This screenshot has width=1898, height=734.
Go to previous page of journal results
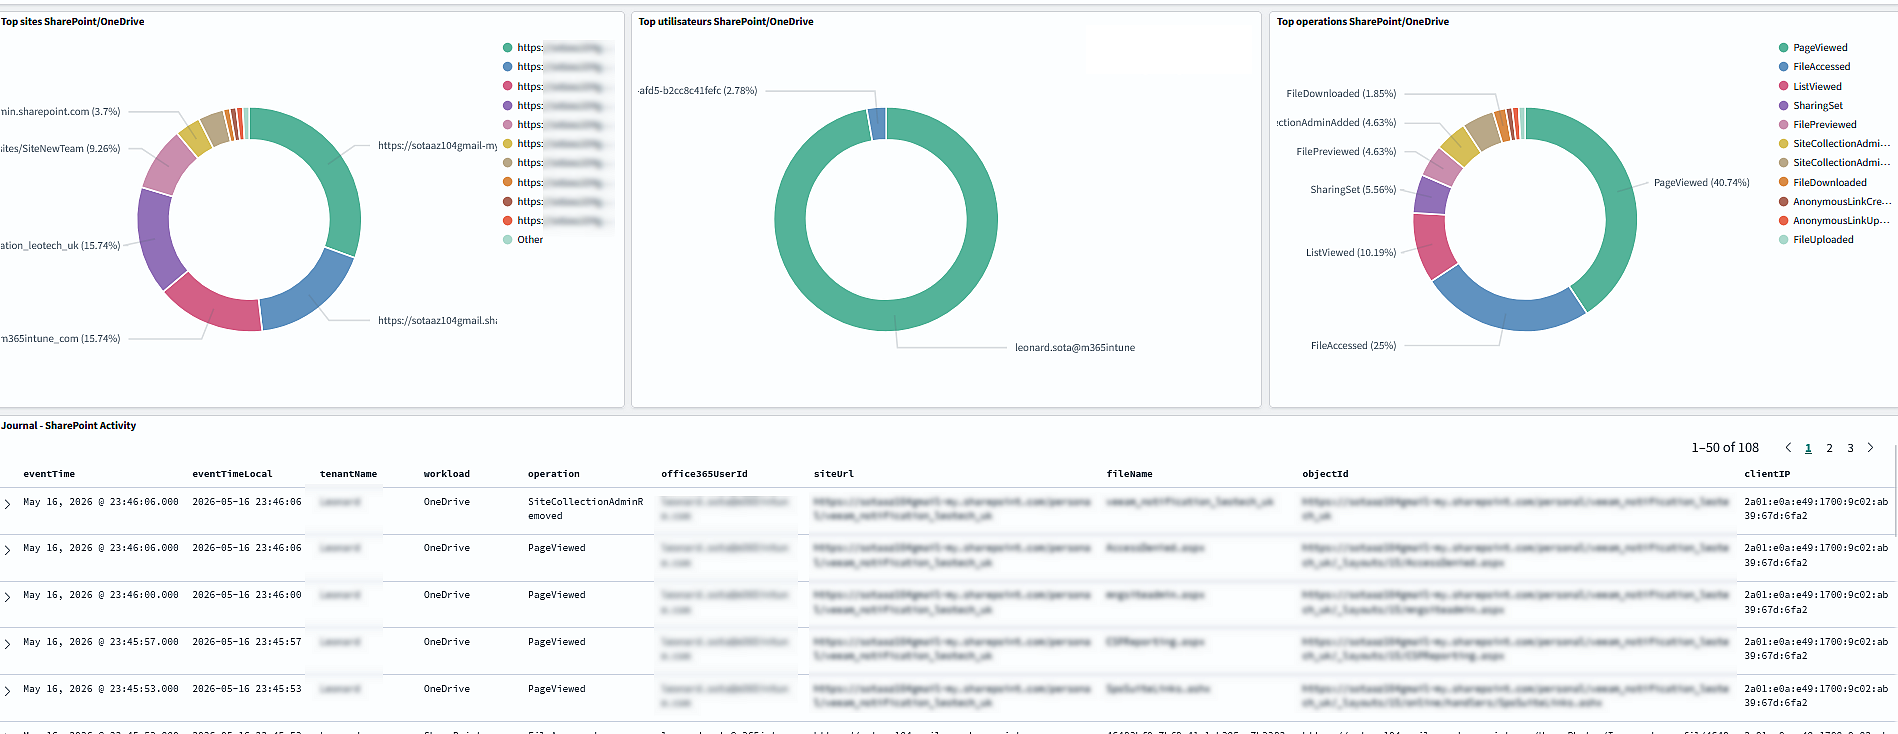[x=1788, y=448]
